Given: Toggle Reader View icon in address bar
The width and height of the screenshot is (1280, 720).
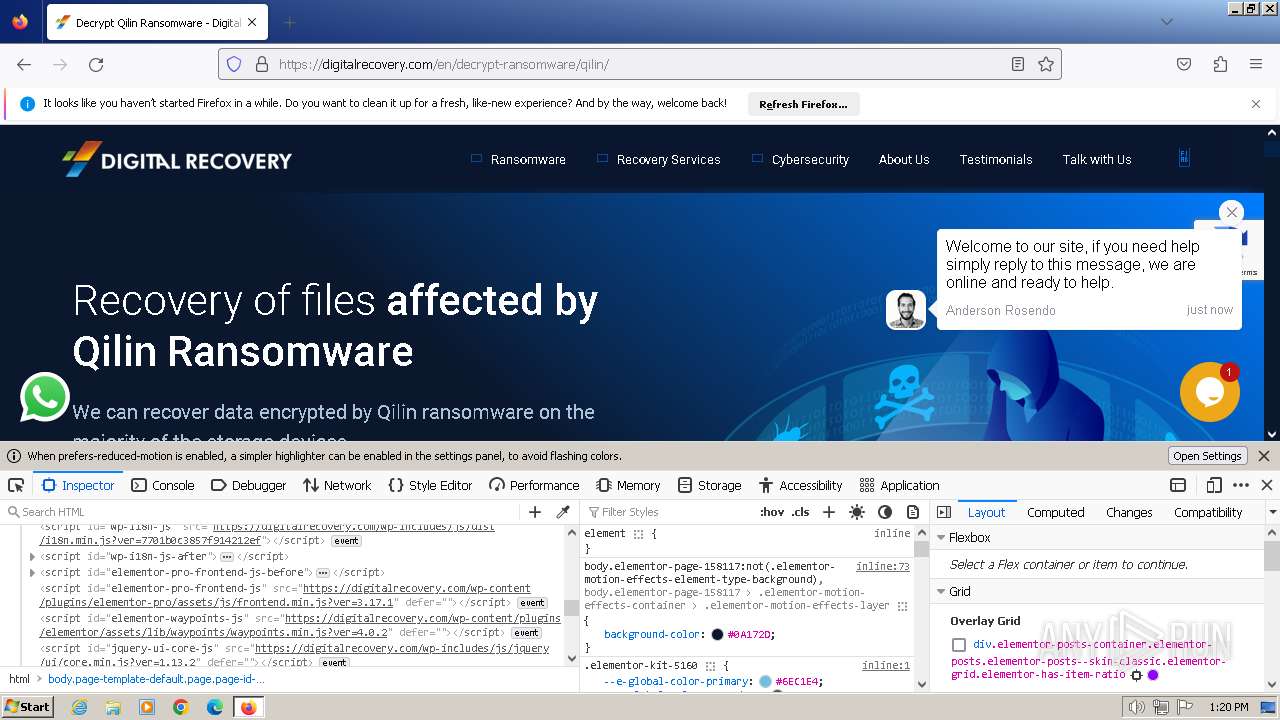Looking at the screenshot, I should 1018,64.
